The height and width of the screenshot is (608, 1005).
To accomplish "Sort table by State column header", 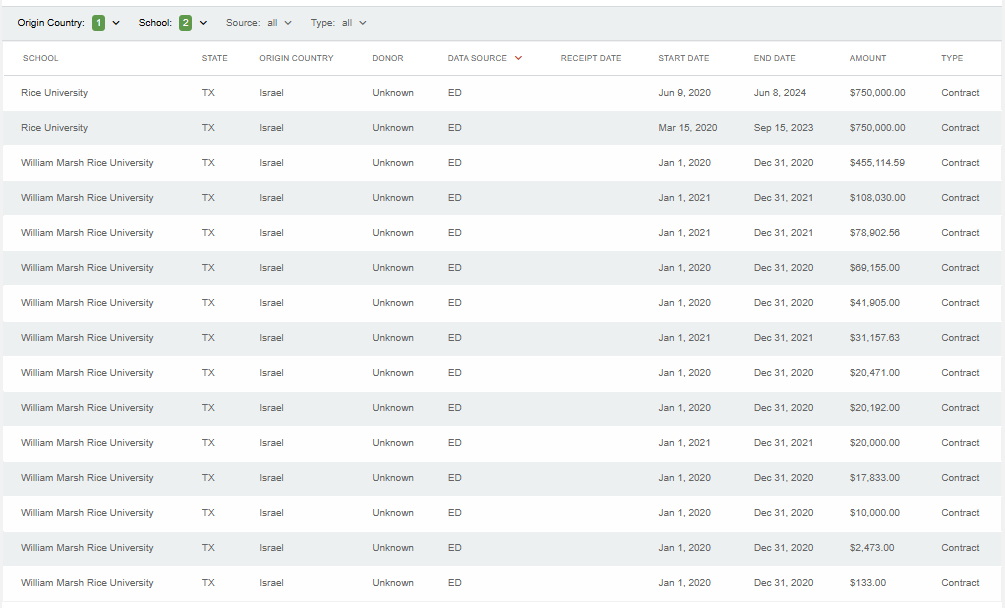I will pyautogui.click(x=215, y=58).
